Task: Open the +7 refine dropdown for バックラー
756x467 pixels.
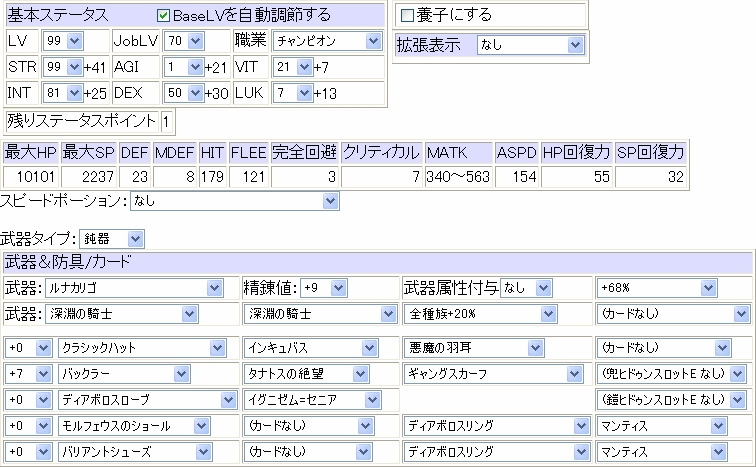Action: click(28, 374)
